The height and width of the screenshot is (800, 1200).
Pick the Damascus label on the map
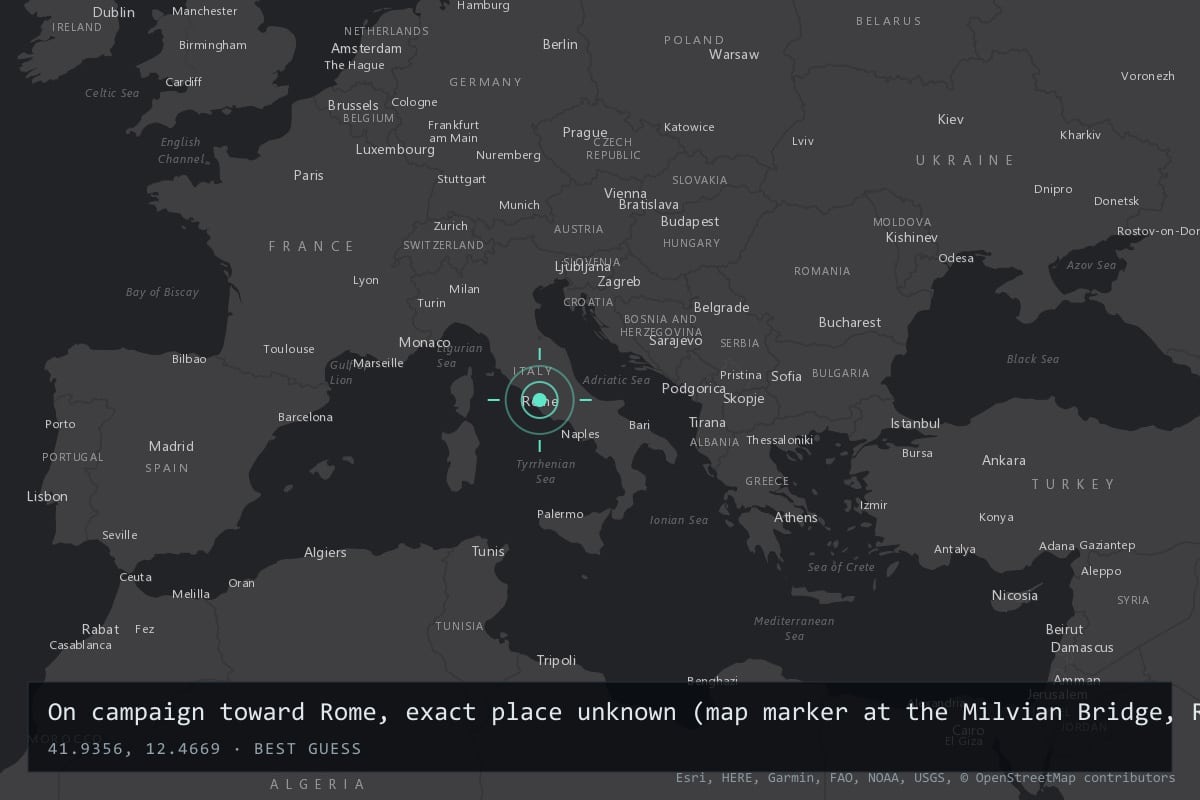(1082, 647)
